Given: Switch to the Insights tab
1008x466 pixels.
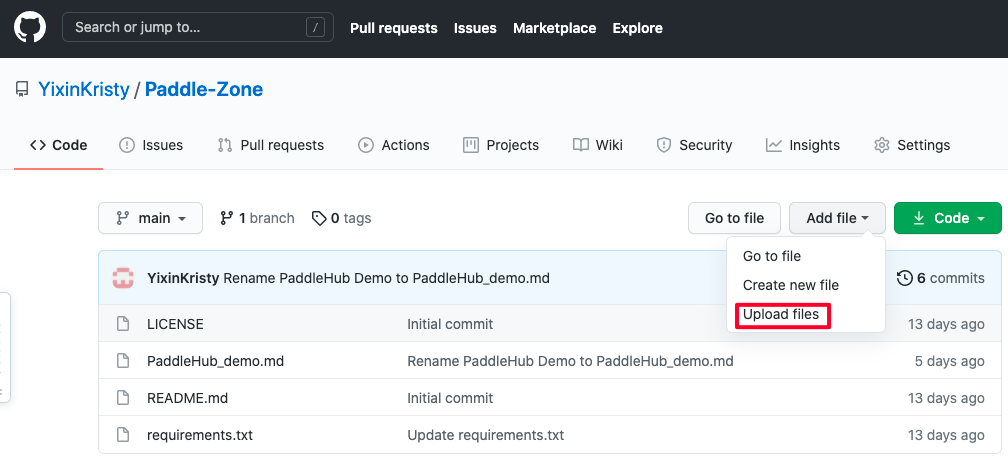Looking at the screenshot, I should (x=802, y=145).
